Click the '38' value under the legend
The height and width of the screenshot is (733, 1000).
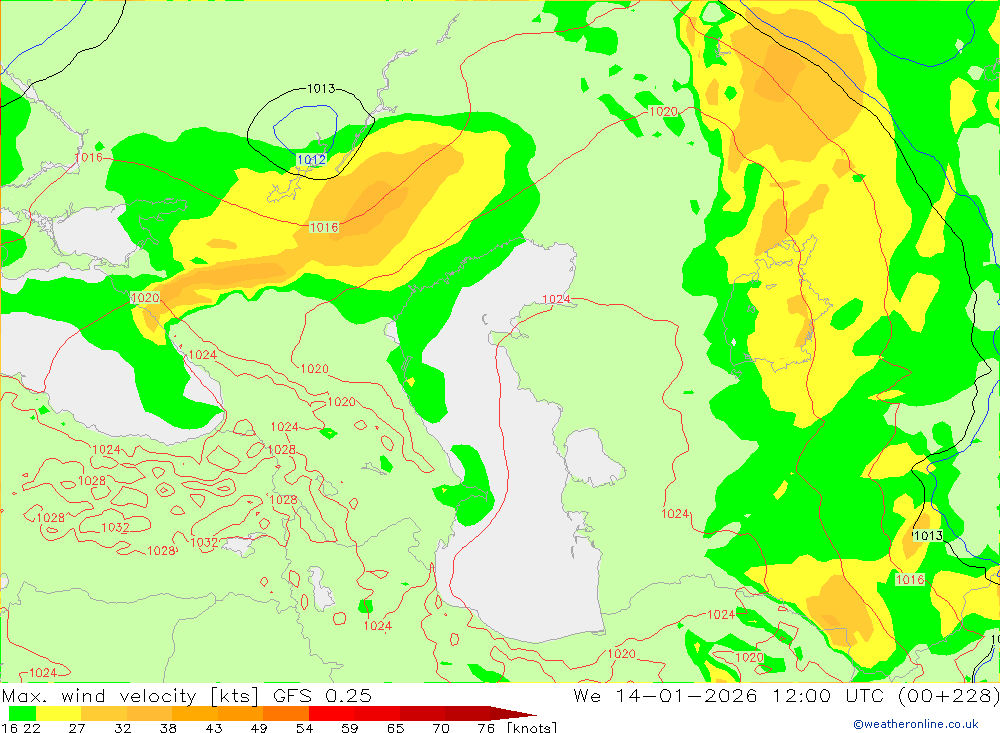pos(168,728)
